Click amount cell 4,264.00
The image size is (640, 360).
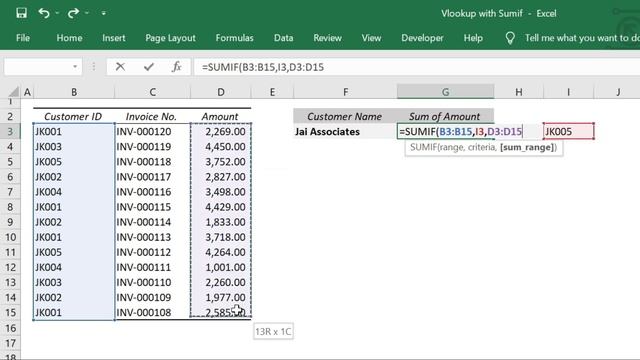(x=221, y=252)
